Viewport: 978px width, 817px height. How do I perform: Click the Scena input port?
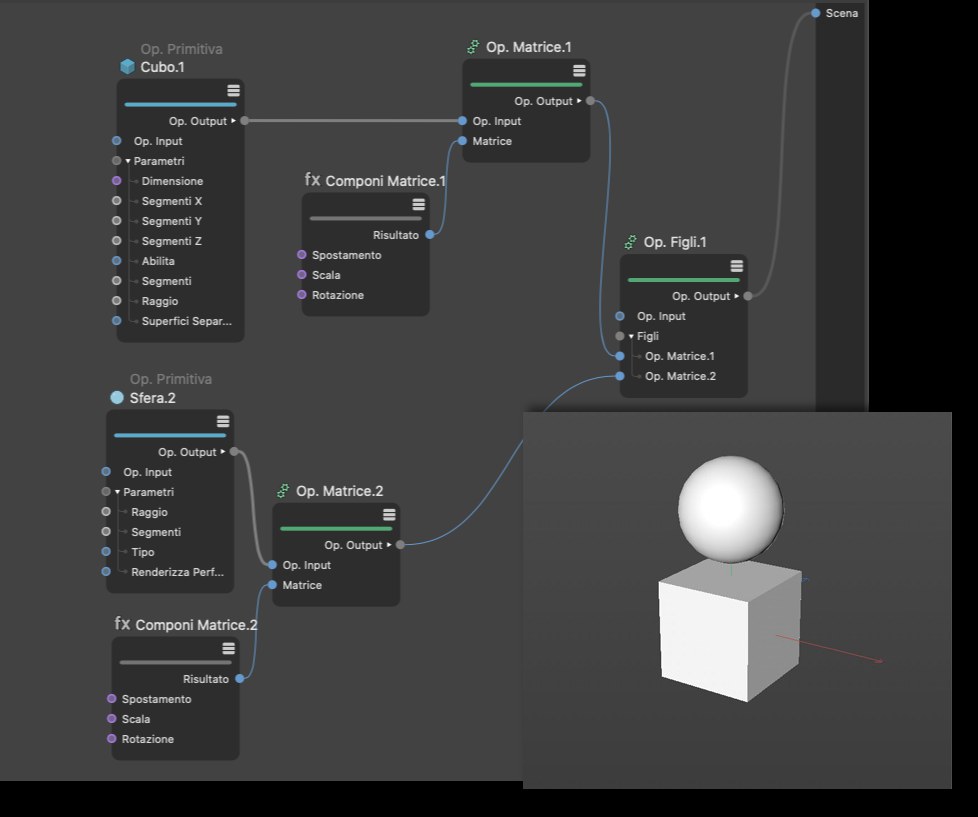point(815,12)
